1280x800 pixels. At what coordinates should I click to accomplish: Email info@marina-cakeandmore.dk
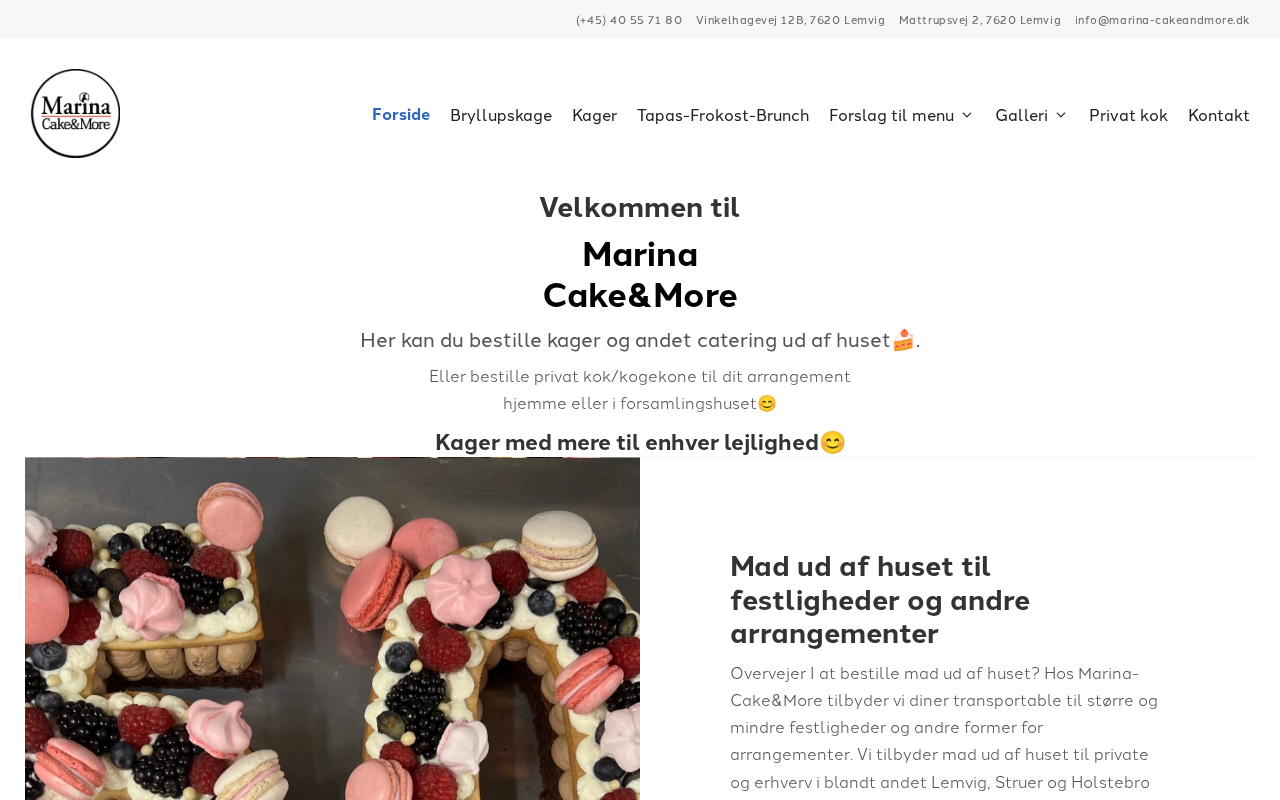[1162, 20]
